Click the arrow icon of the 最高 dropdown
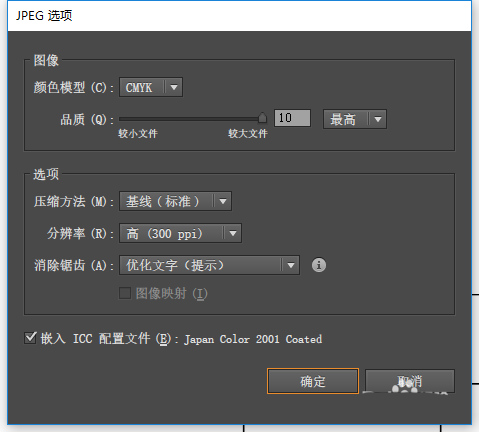 click(378, 119)
